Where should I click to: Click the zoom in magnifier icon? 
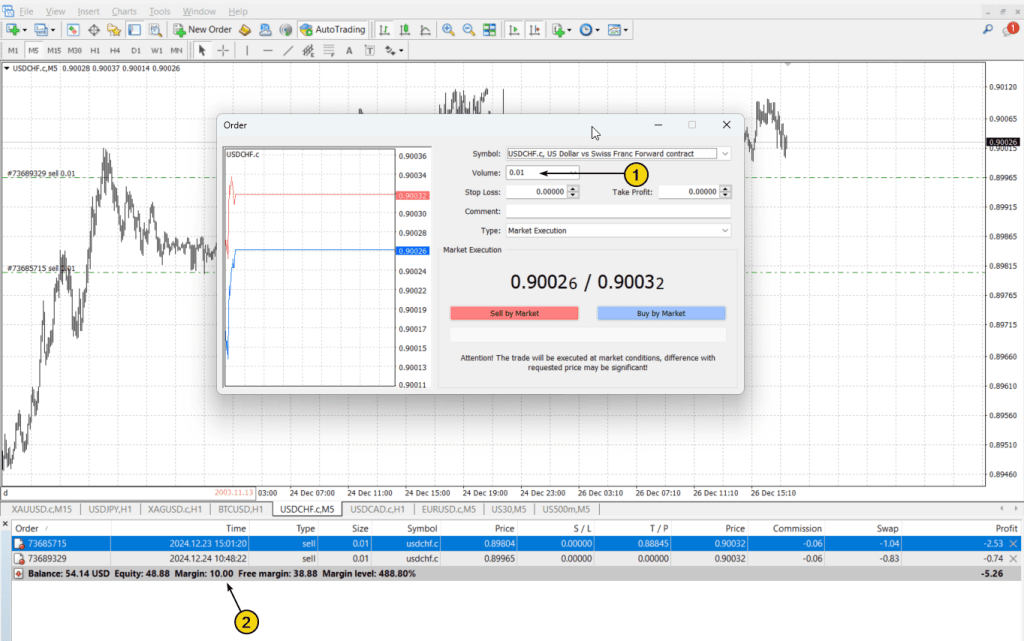pyautogui.click(x=448, y=30)
